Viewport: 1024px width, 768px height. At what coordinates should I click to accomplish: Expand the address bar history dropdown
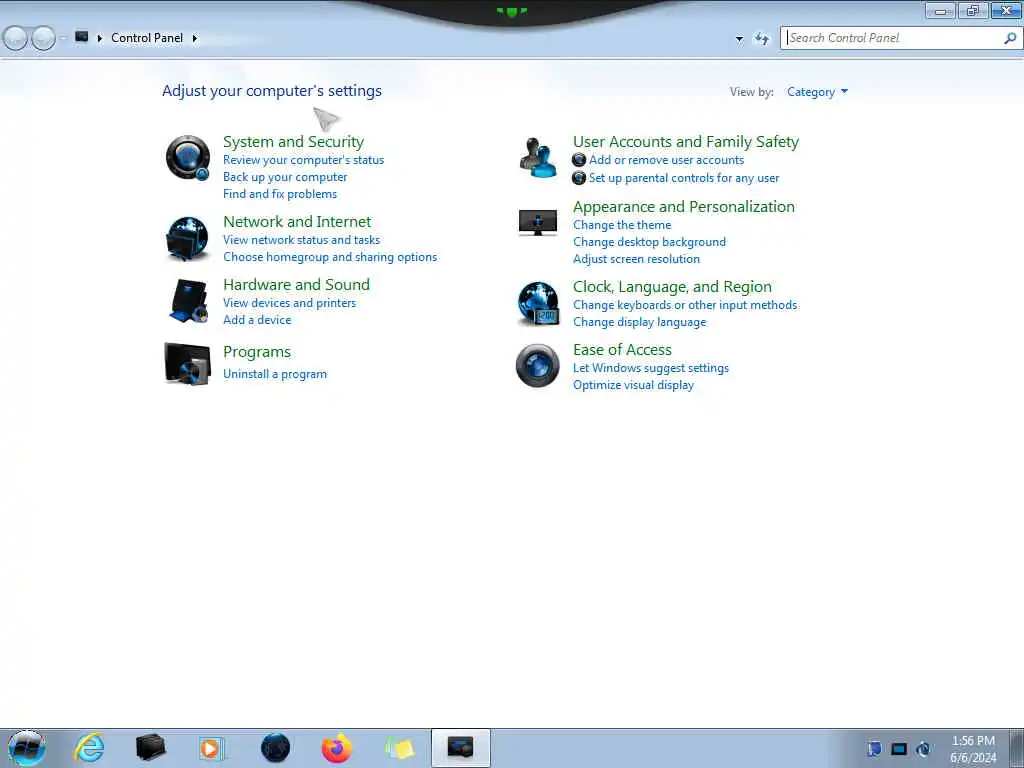click(x=739, y=39)
